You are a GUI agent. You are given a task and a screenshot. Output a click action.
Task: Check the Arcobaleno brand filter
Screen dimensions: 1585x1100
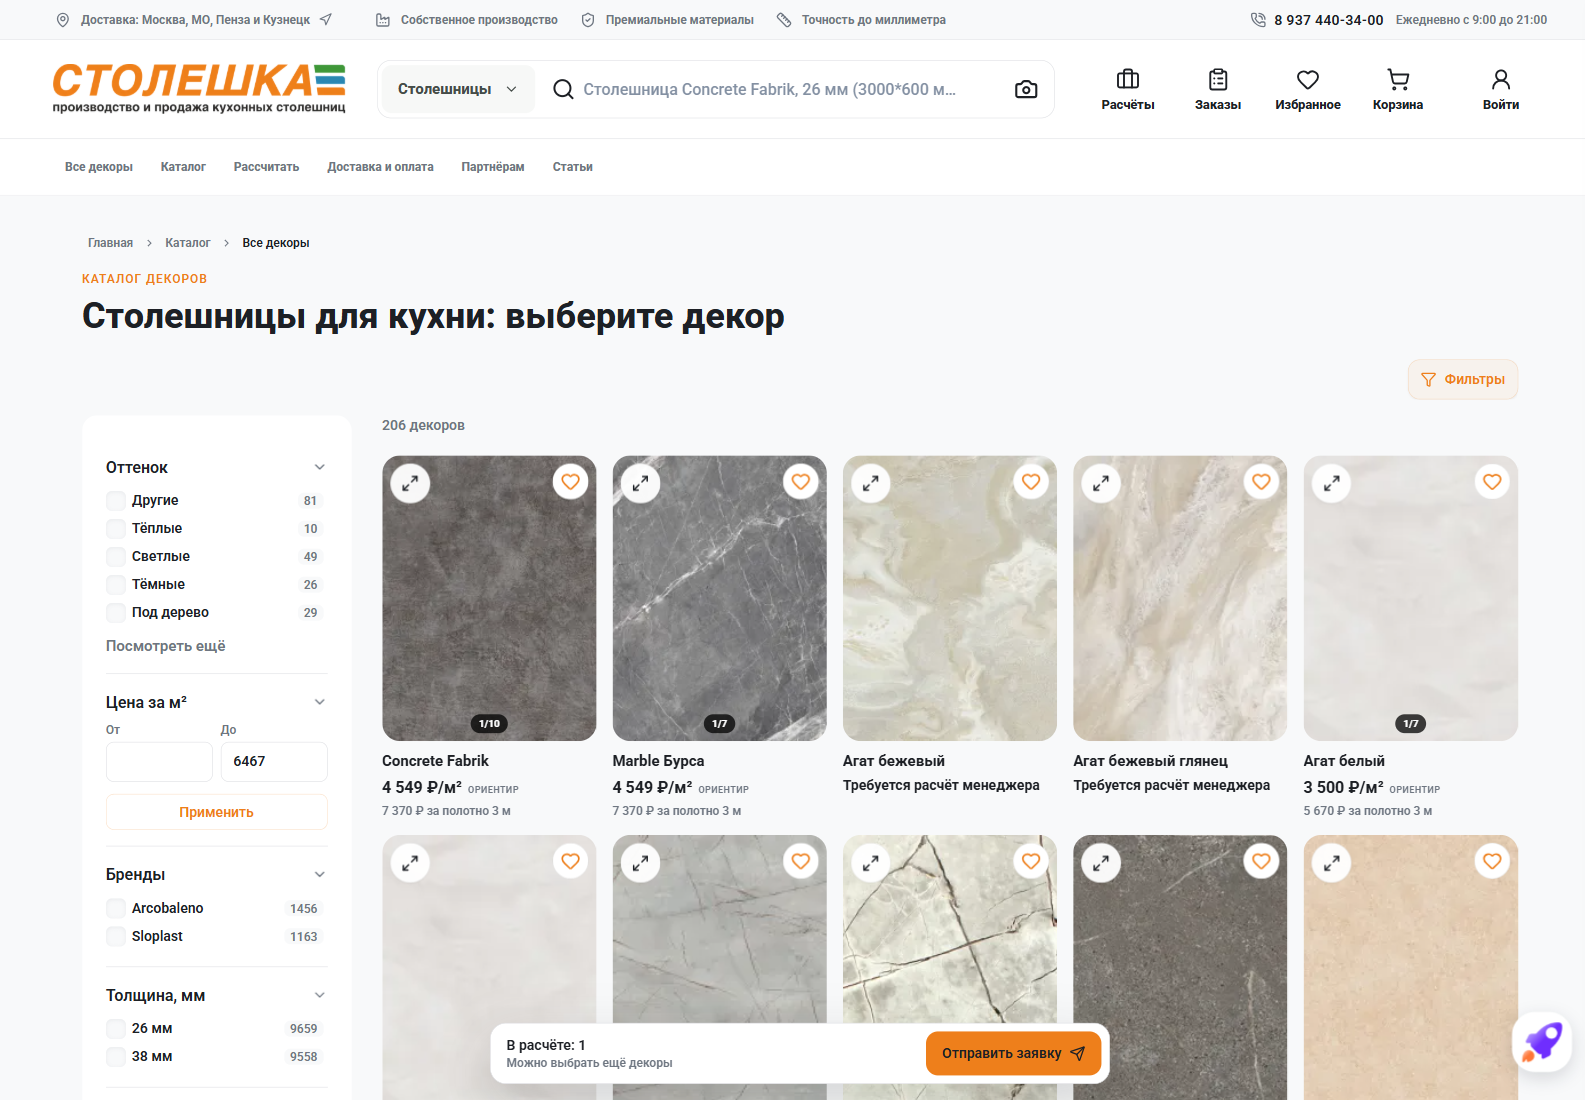pyautogui.click(x=116, y=908)
